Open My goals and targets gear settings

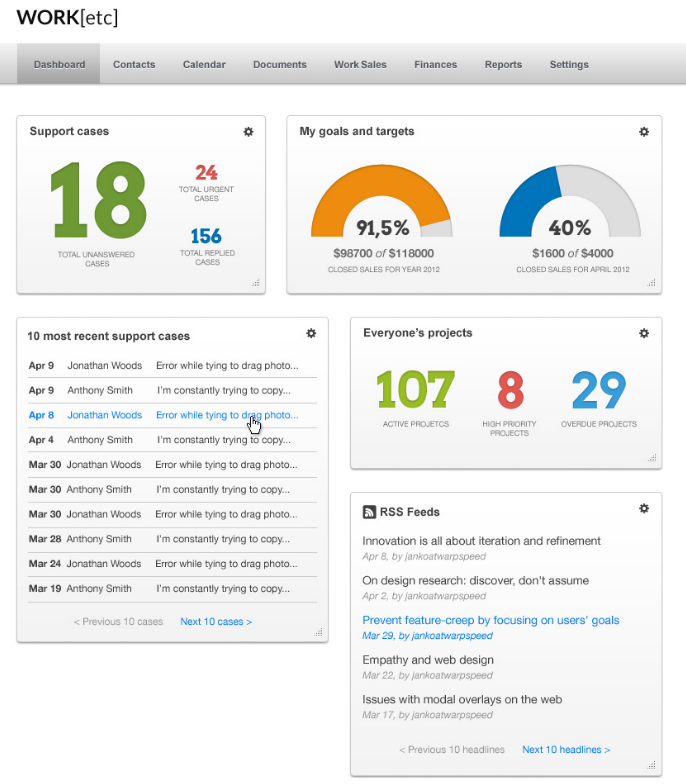click(644, 132)
